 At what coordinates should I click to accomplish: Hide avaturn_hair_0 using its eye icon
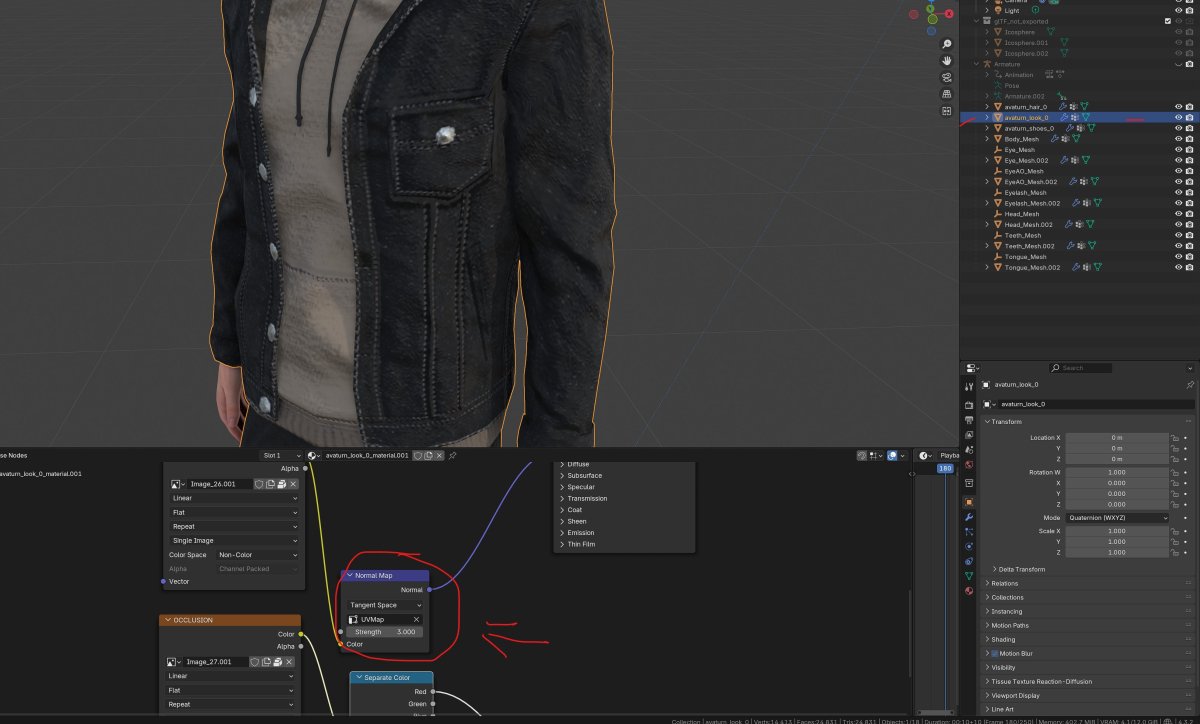pos(1178,107)
